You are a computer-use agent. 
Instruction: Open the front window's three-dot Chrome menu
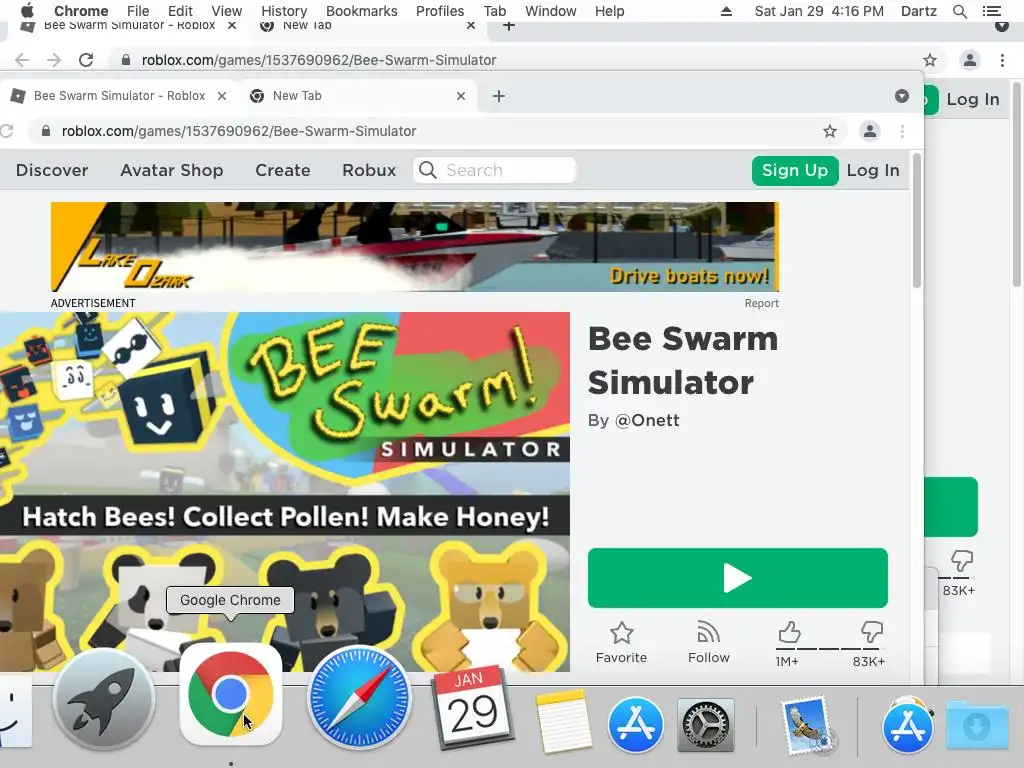[x=903, y=131]
